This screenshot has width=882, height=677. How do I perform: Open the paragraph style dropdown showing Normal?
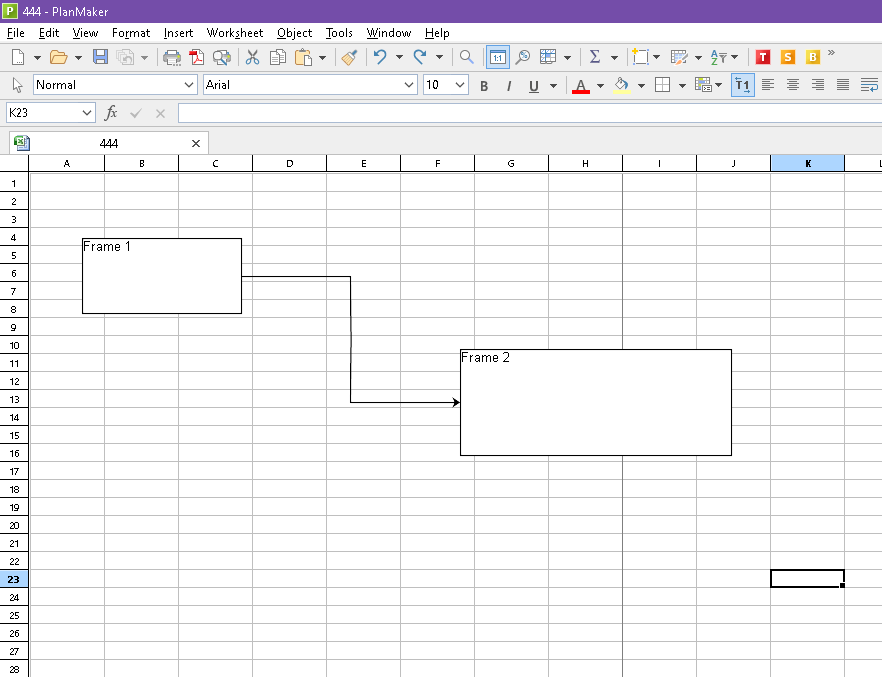point(116,85)
